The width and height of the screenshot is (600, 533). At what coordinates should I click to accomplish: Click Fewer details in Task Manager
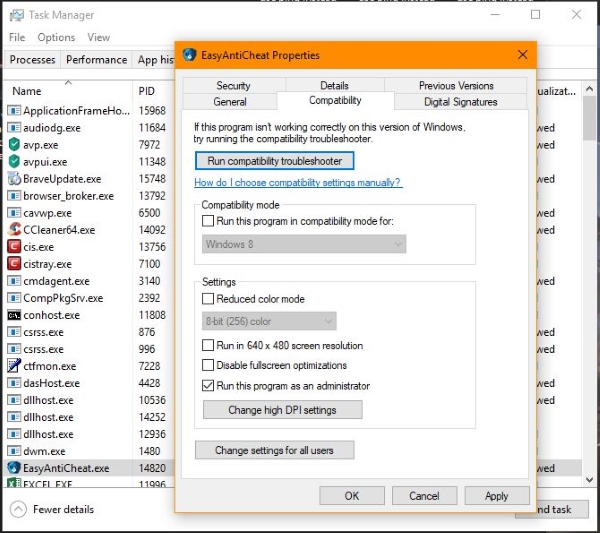pyautogui.click(x=63, y=509)
